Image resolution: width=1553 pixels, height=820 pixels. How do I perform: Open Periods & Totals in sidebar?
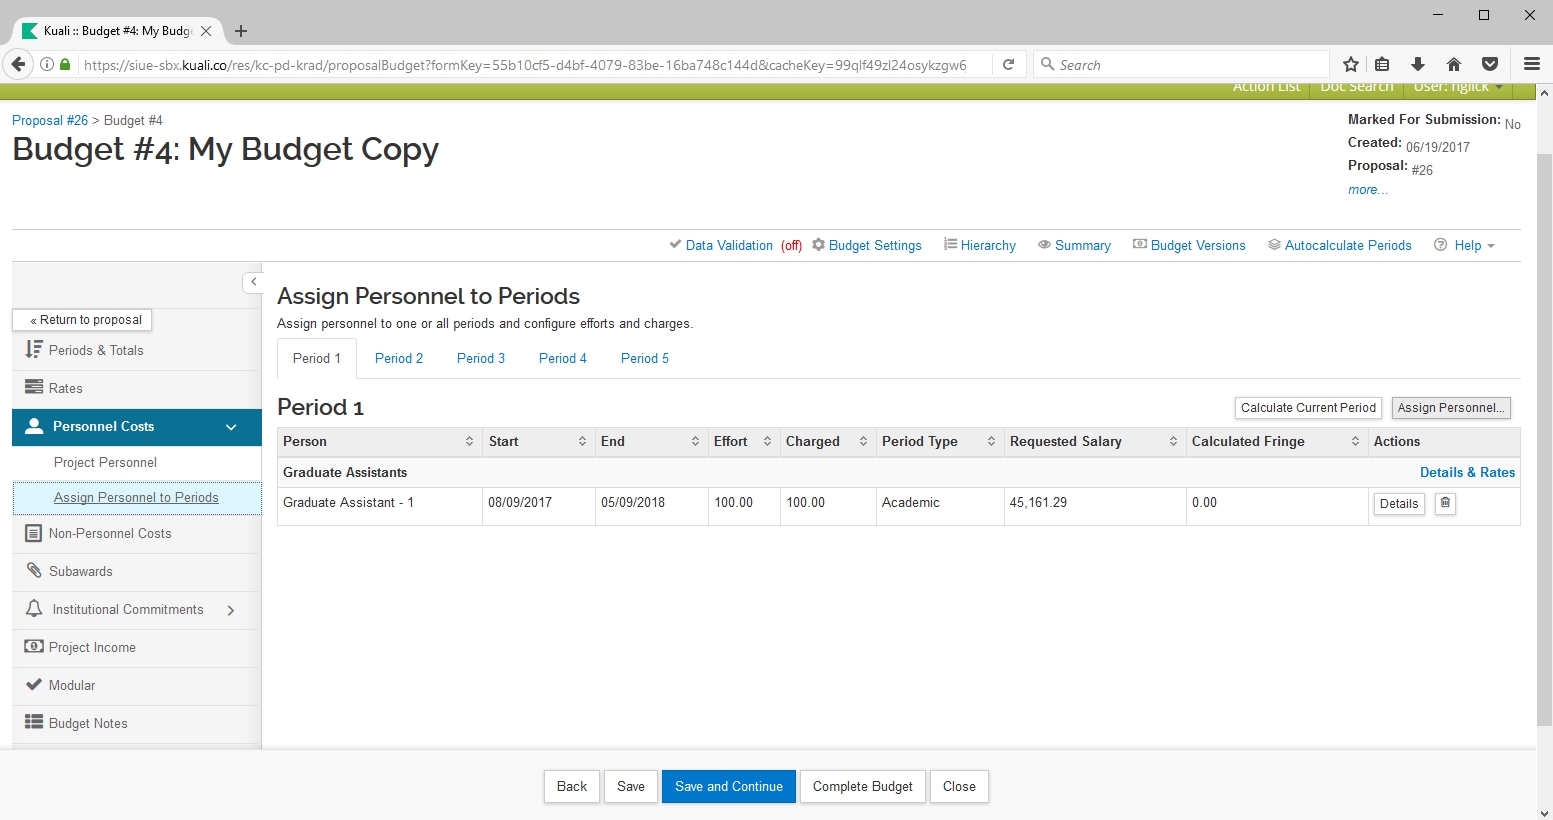[x=96, y=350]
